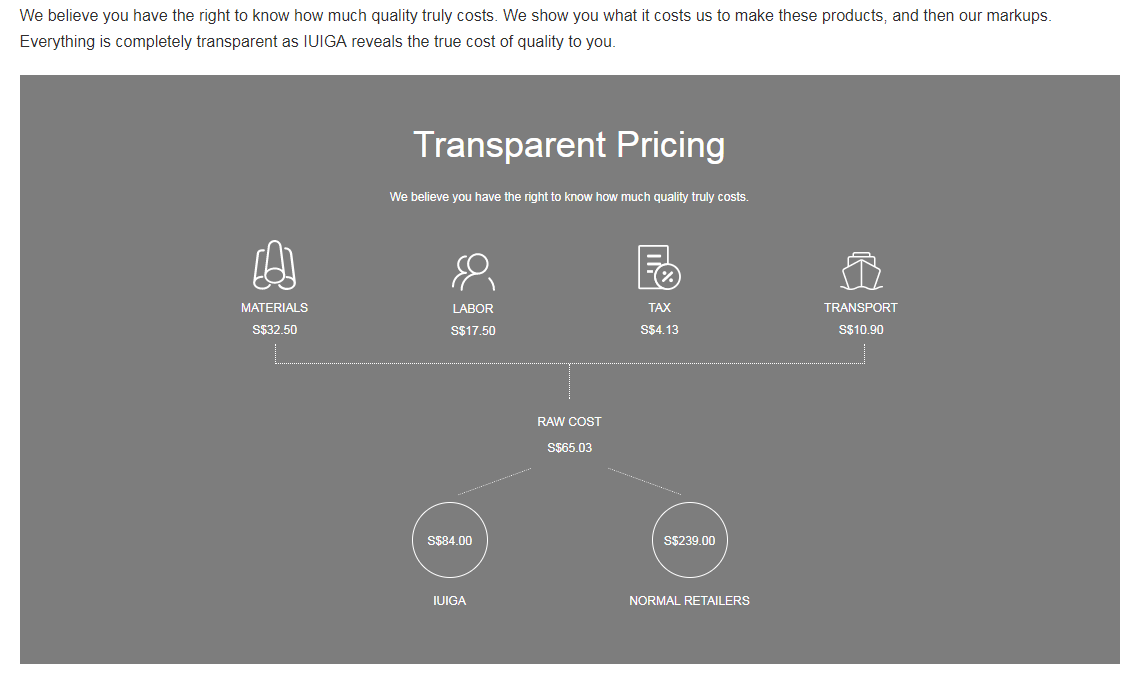Click the S$4.13 tax amount

point(659,330)
